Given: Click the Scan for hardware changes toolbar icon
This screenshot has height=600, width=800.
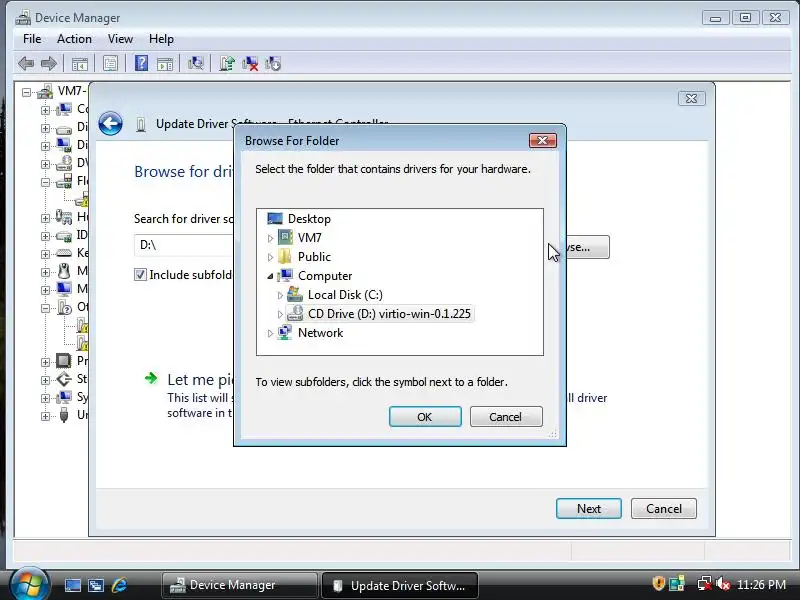Looking at the screenshot, I should [195, 63].
